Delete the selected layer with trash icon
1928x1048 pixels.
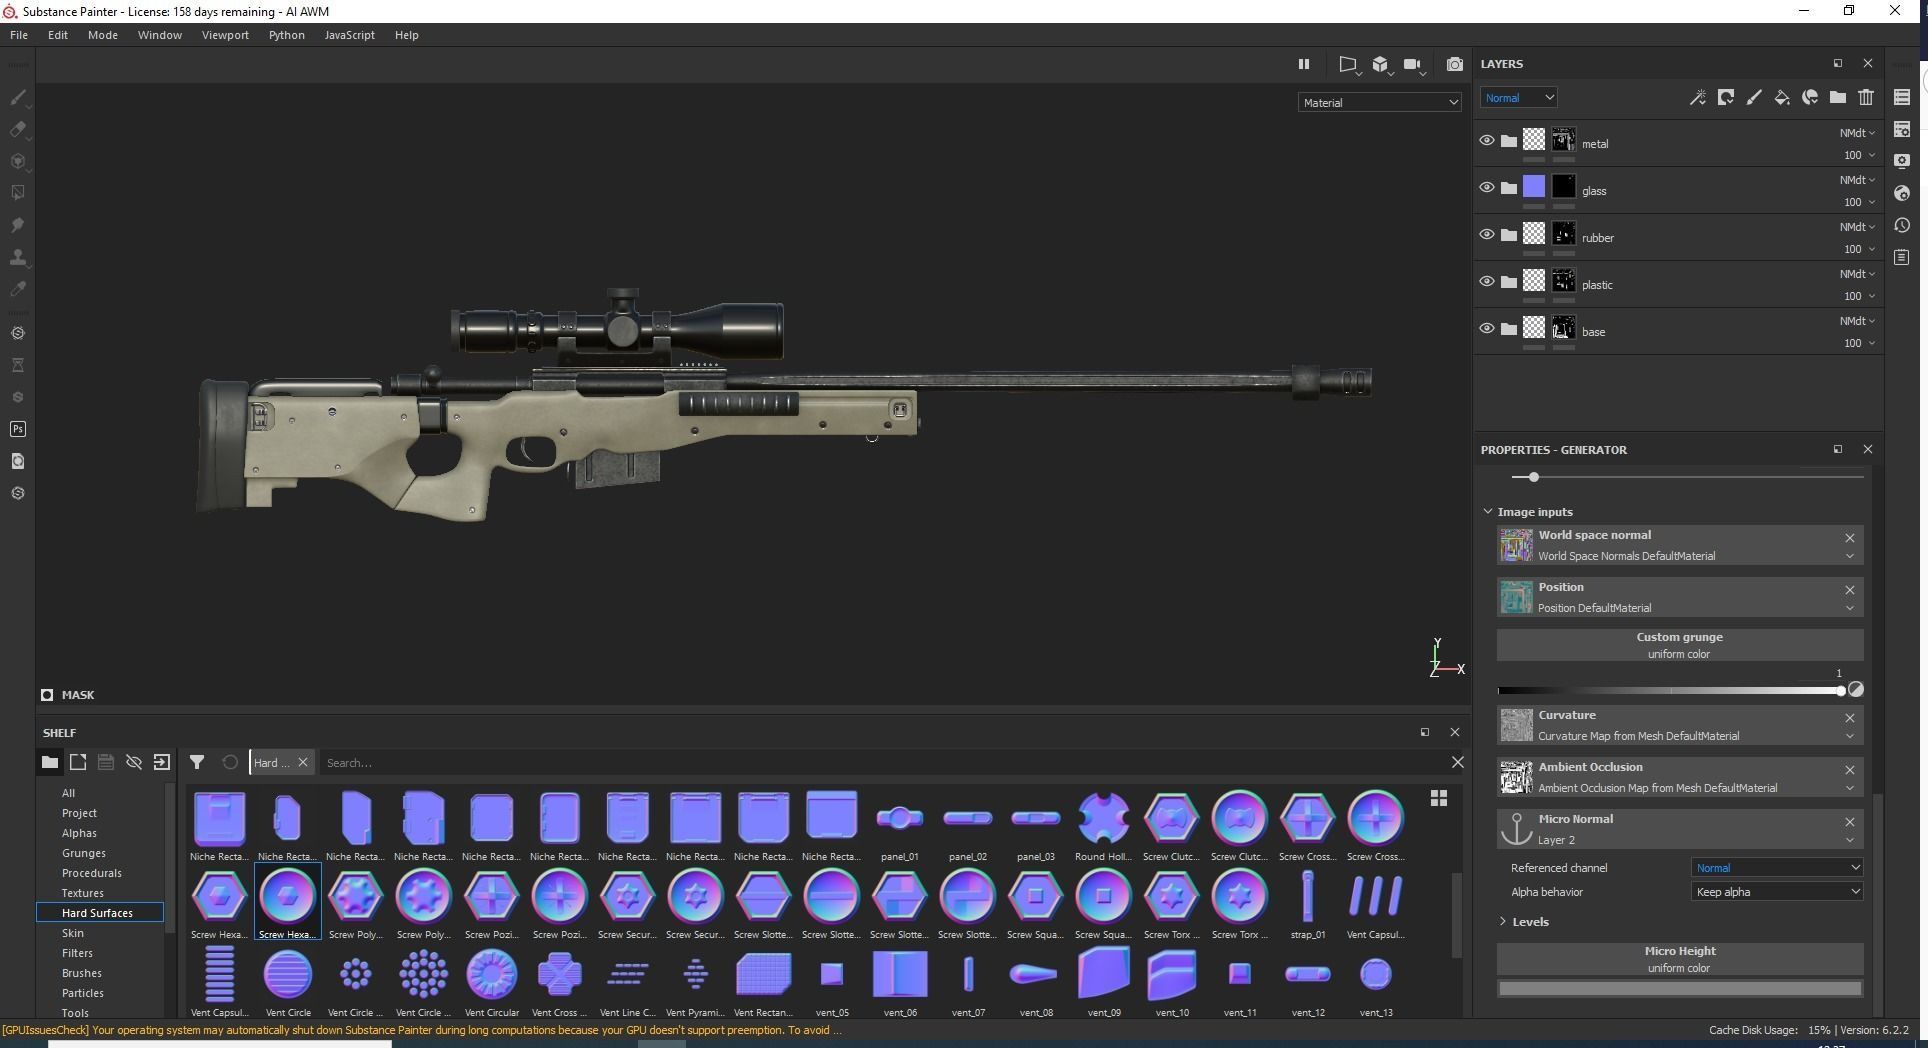1866,97
